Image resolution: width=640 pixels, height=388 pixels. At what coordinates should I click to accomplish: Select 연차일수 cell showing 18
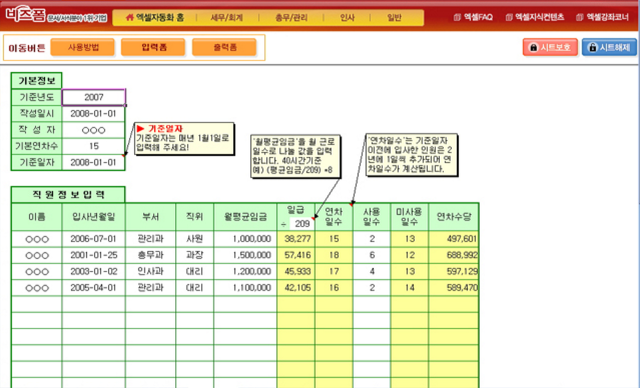334,255
